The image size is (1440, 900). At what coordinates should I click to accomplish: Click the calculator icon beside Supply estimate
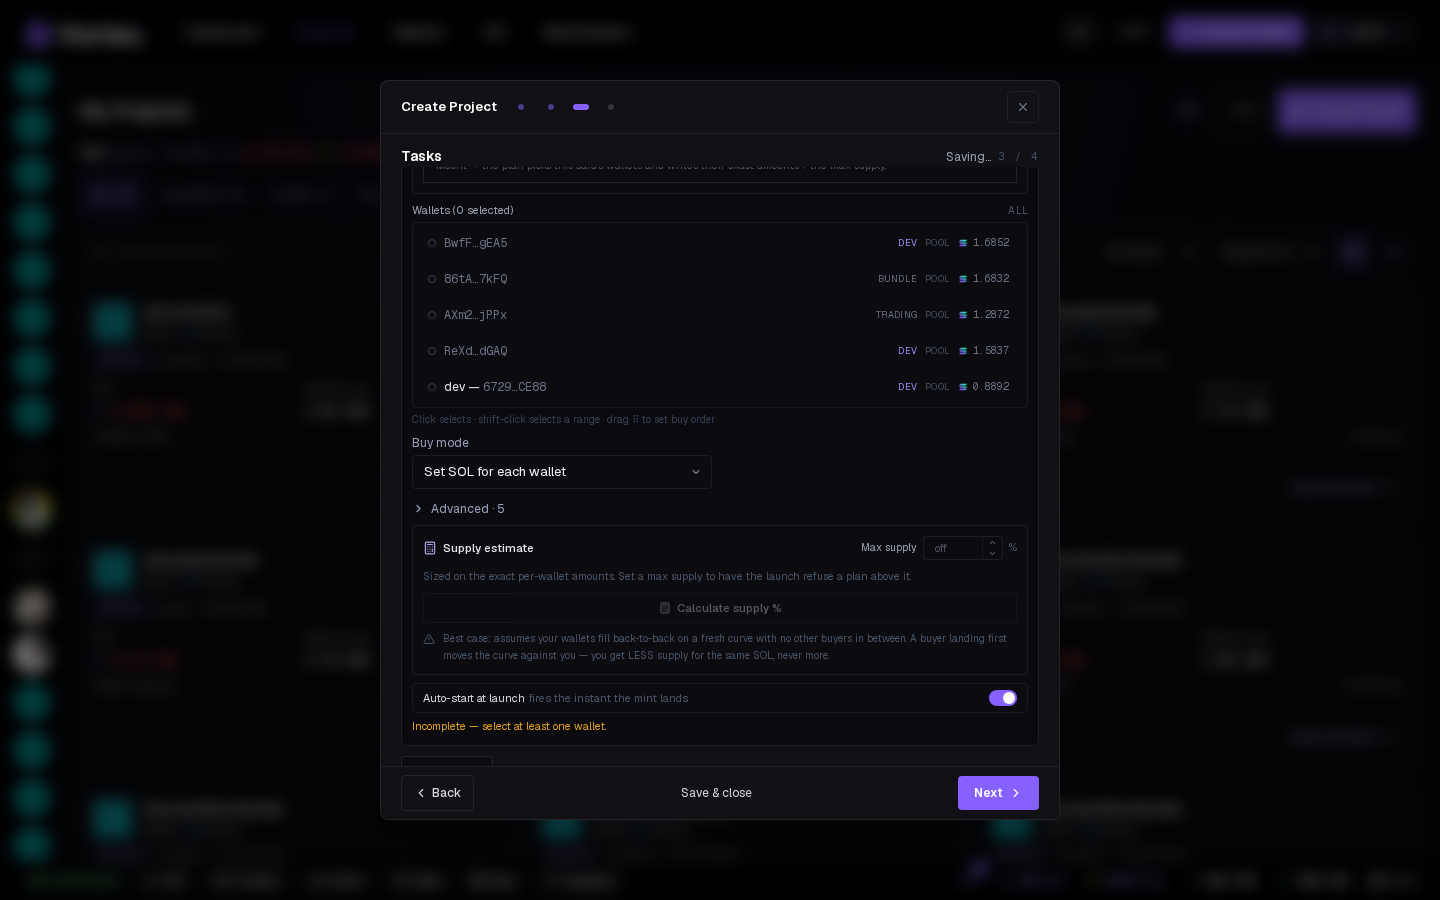[430, 548]
